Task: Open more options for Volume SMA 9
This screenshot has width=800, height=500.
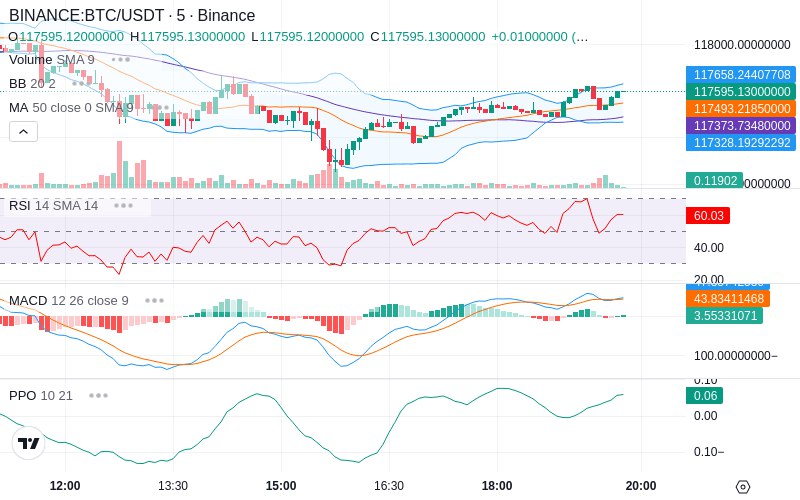Action: tap(120, 60)
